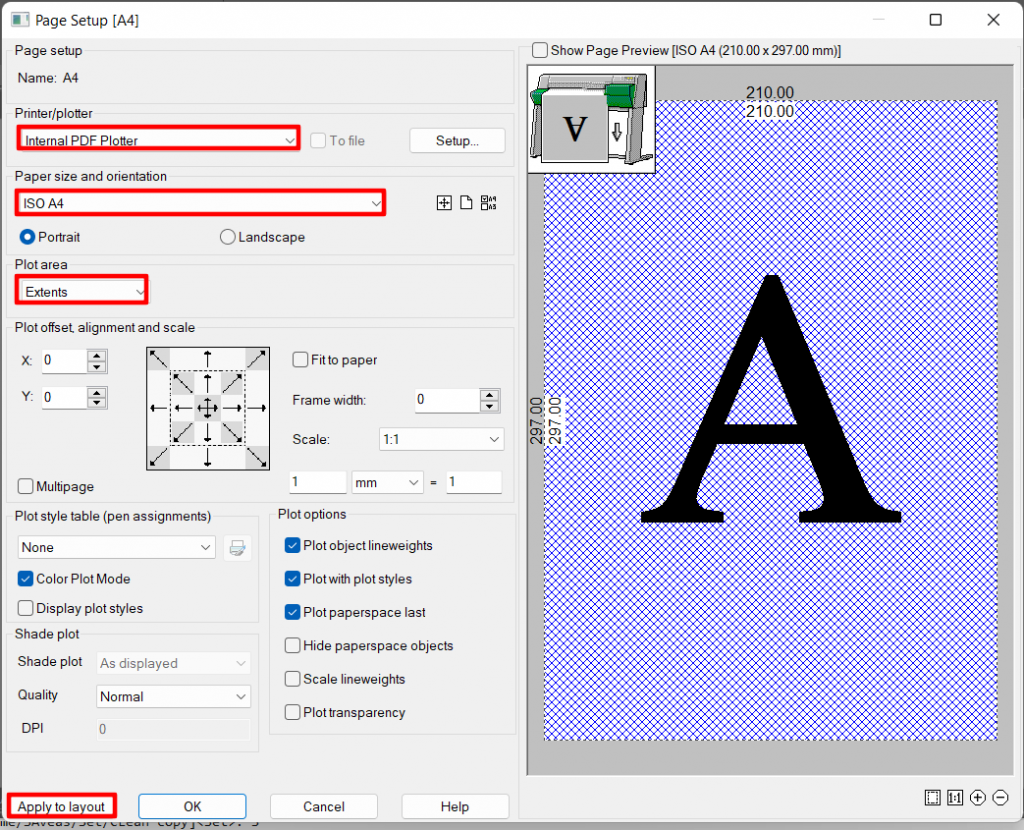
Task: Uncheck Plot object lineweights
Action: tap(293, 546)
